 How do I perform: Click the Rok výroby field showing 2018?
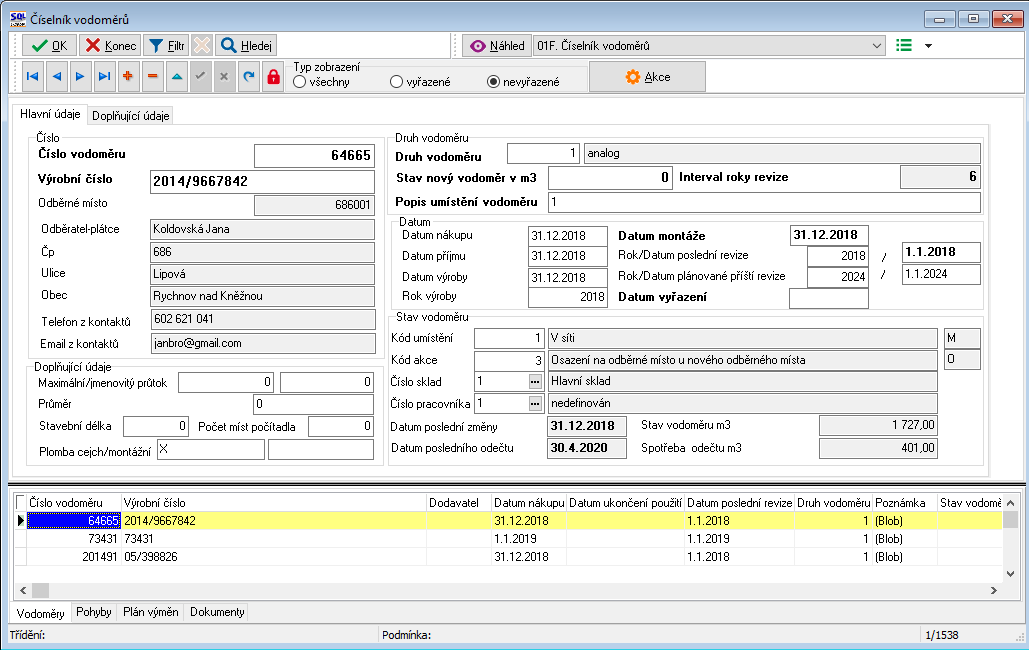(568, 297)
